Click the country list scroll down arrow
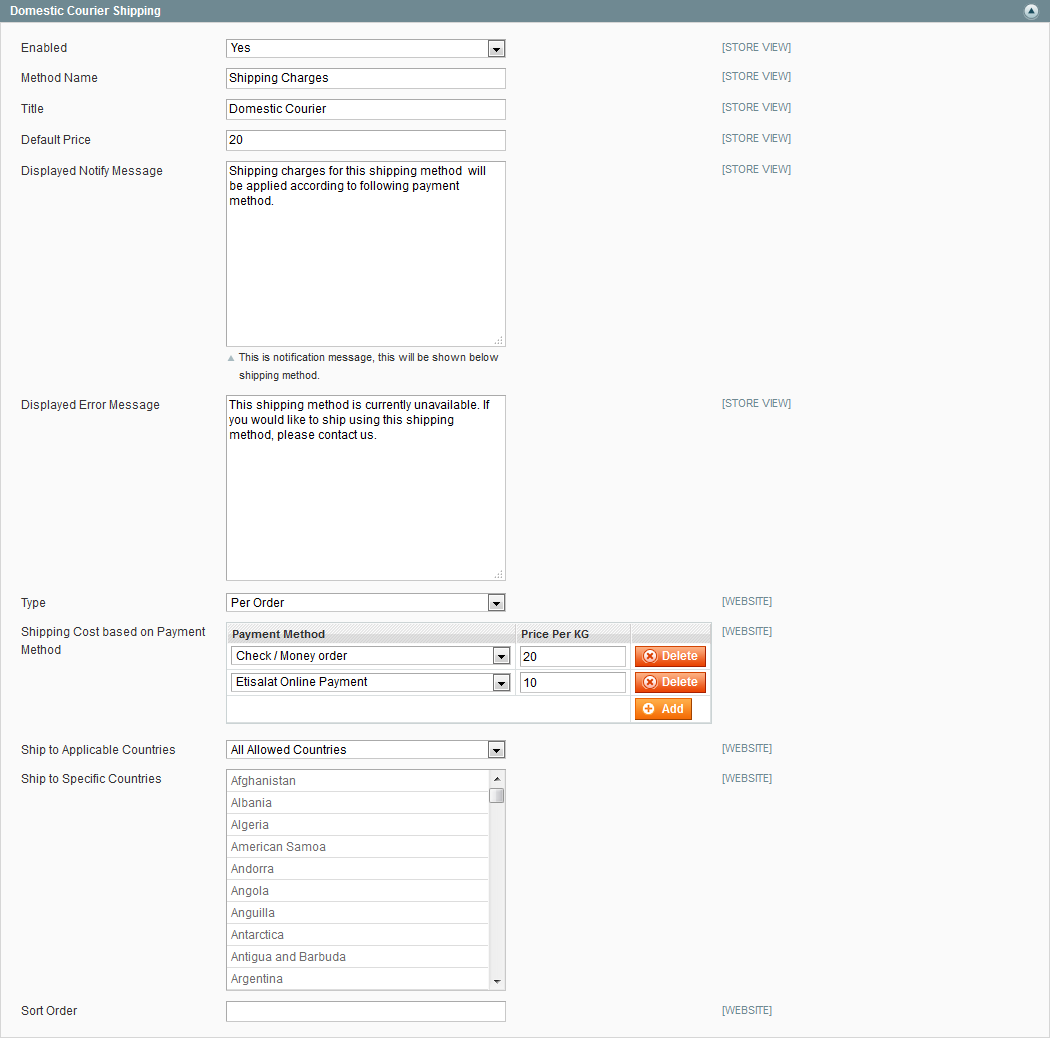 [x=497, y=982]
